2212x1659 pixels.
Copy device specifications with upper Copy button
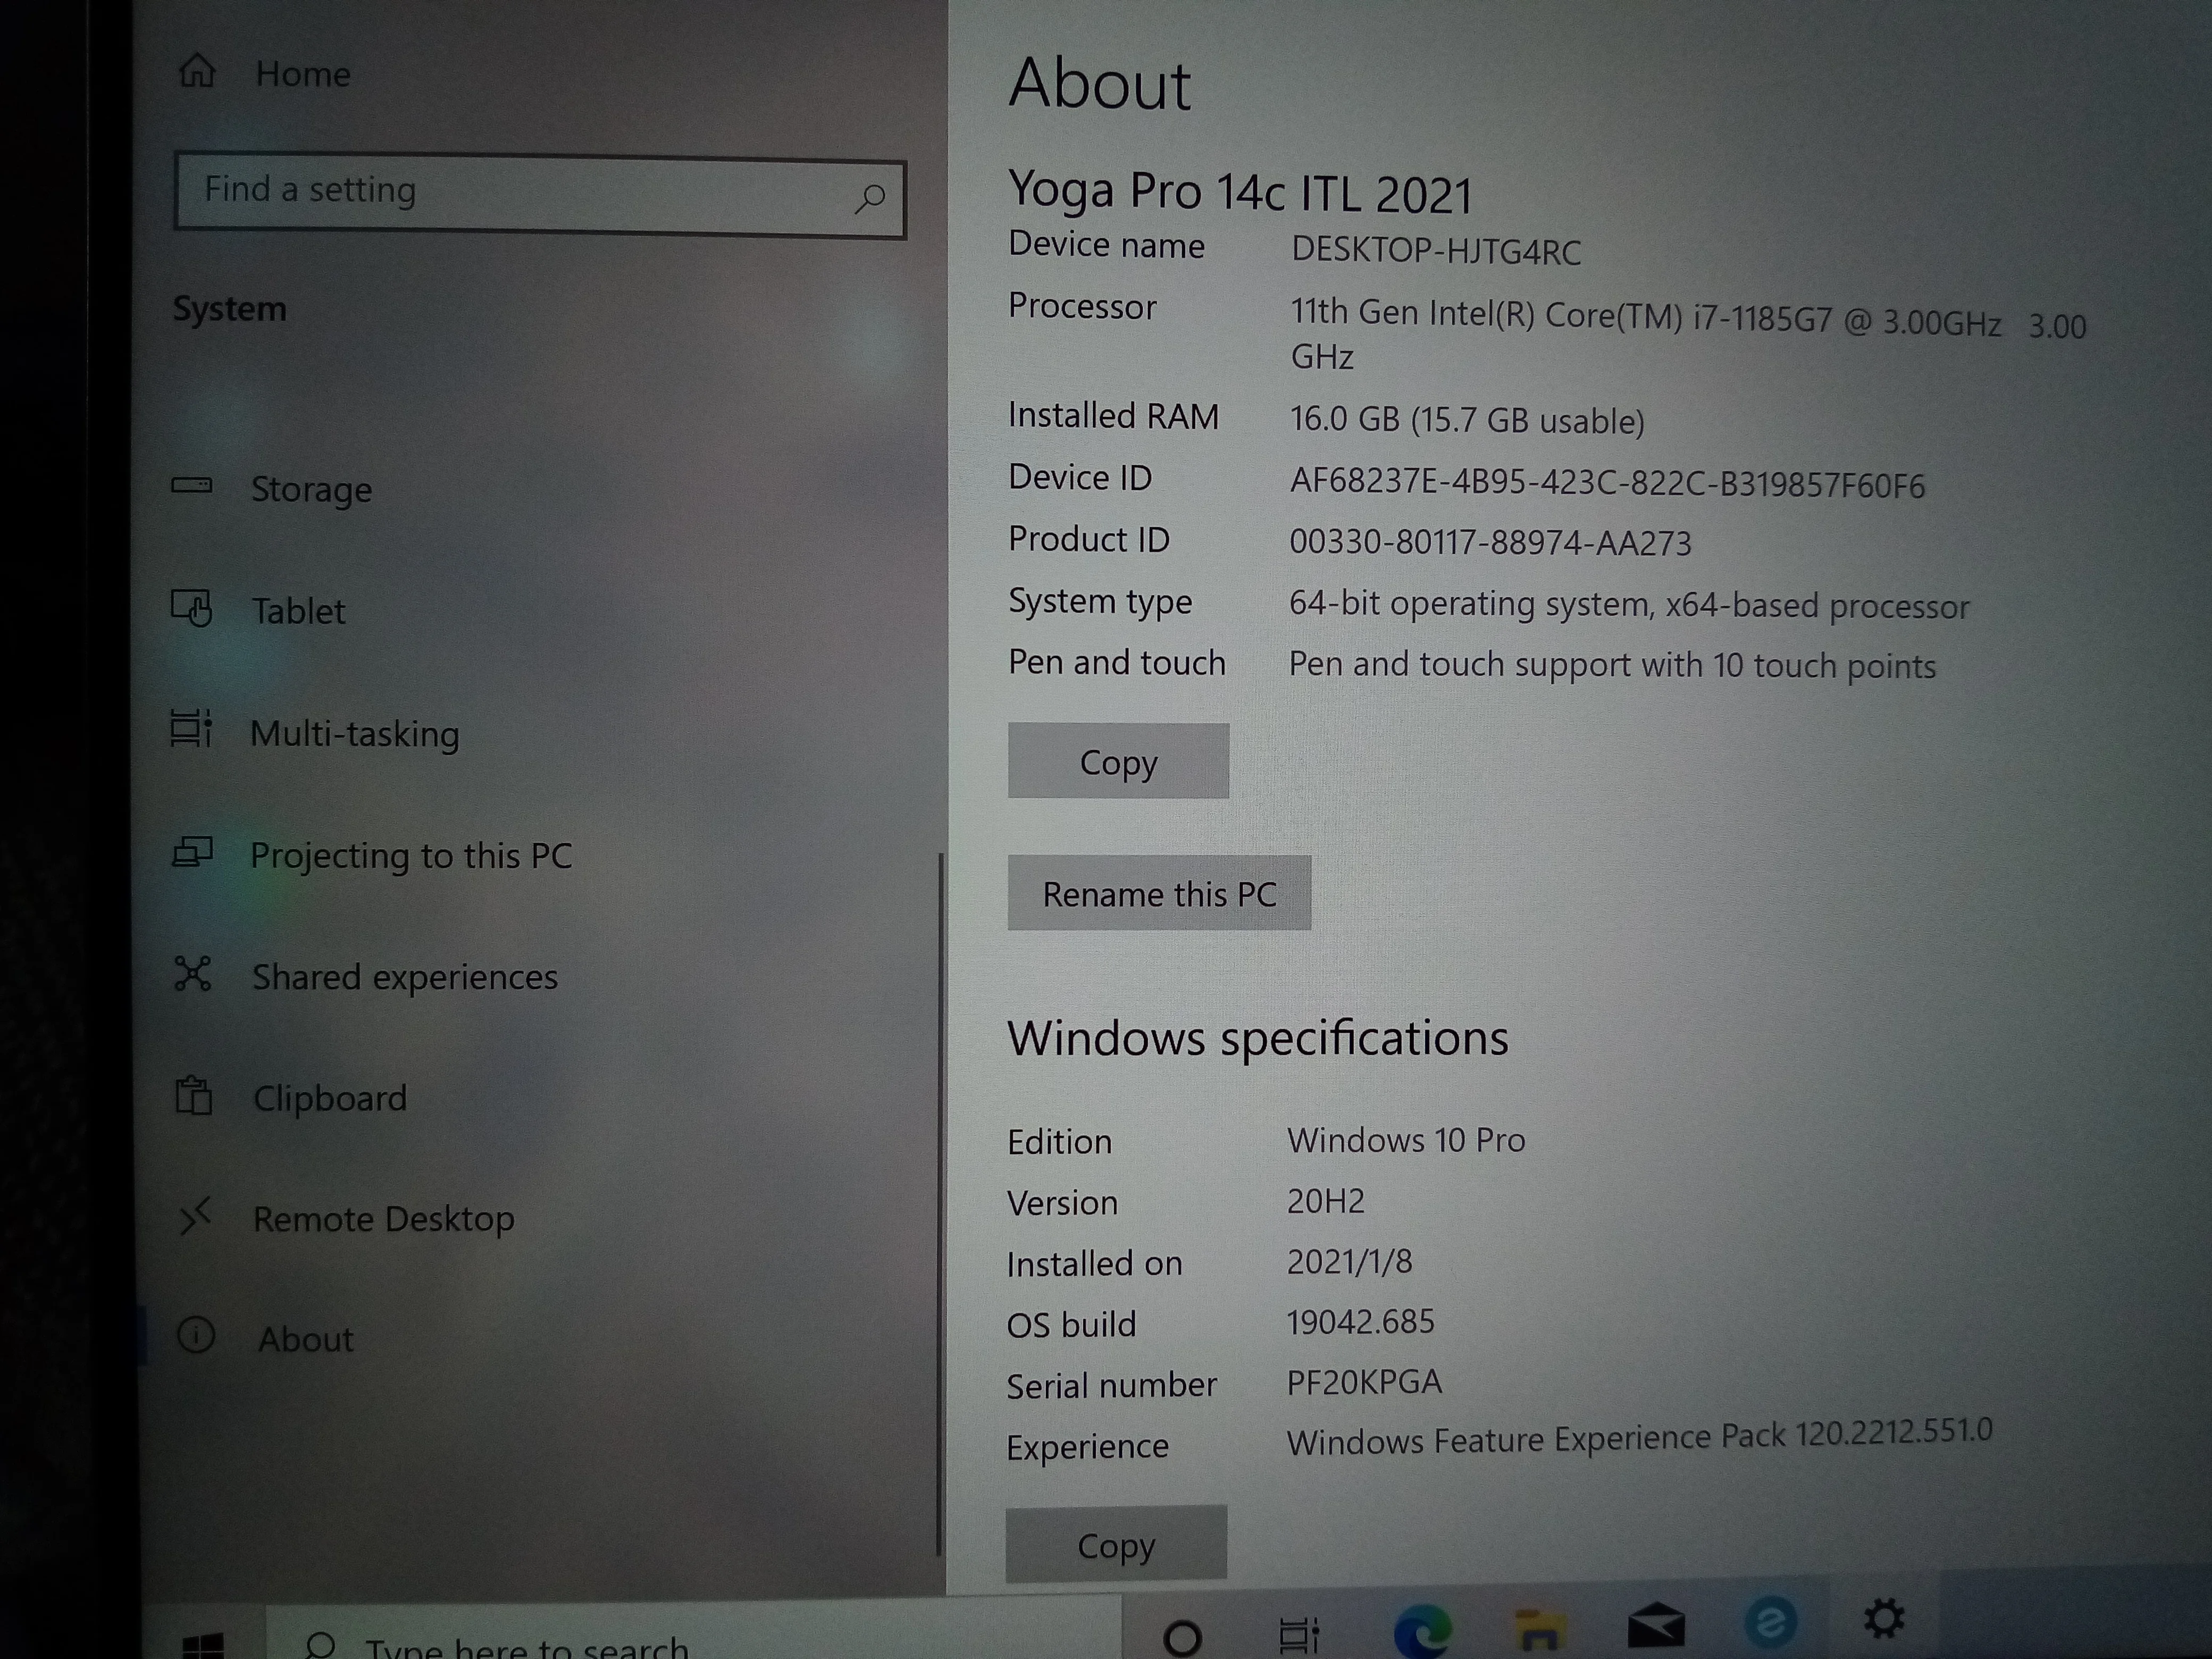(1118, 762)
